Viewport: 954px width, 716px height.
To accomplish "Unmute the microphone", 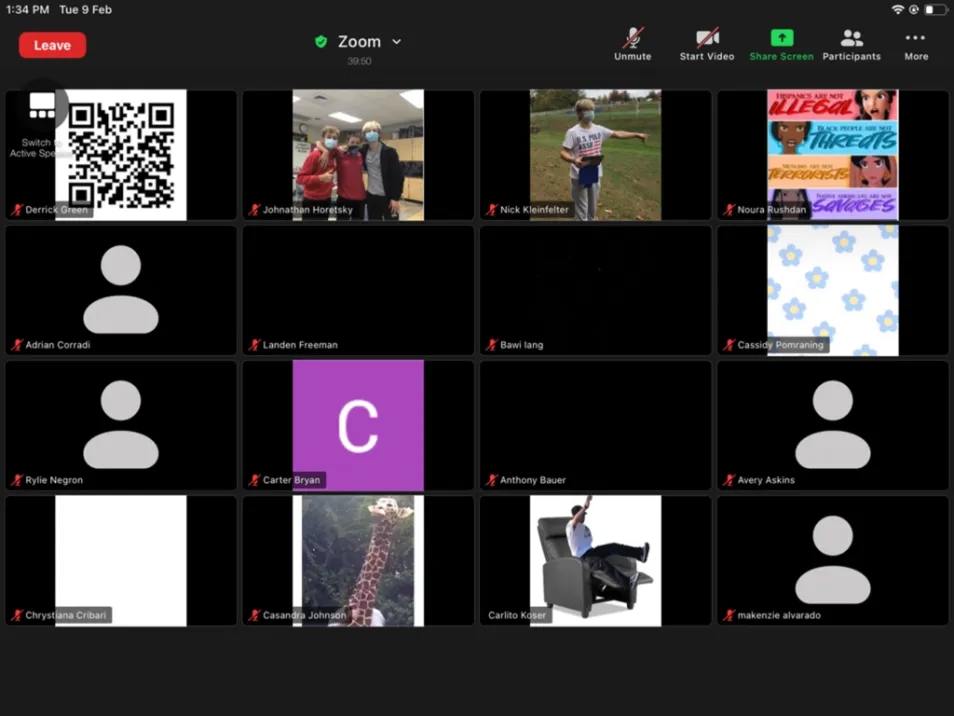I will click(x=632, y=39).
